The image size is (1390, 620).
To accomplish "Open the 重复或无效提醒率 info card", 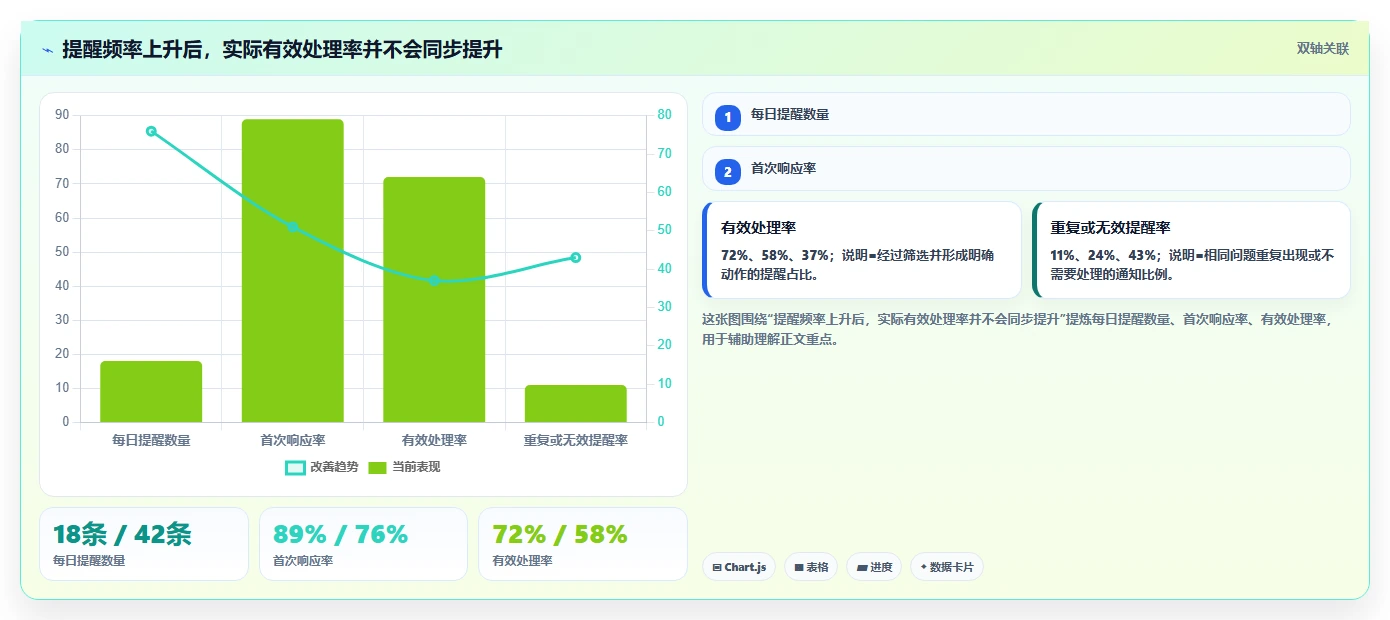I will (1191, 250).
